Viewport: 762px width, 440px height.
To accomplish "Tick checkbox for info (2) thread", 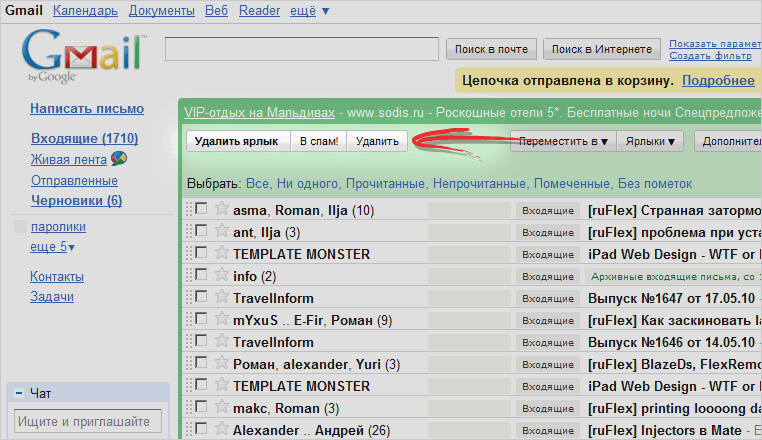I will (201, 275).
